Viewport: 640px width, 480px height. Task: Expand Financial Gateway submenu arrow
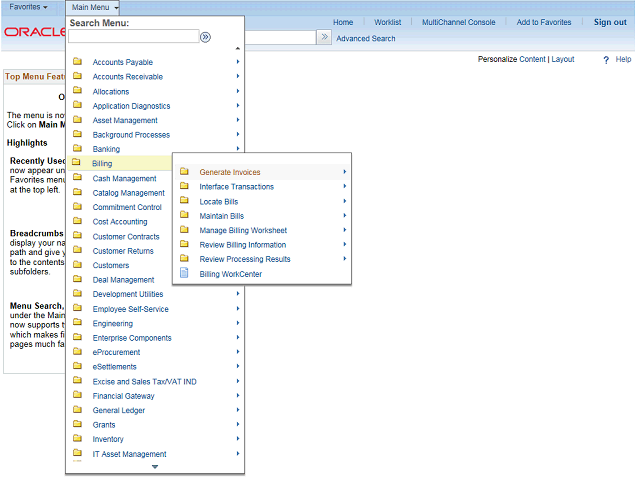tap(238, 396)
